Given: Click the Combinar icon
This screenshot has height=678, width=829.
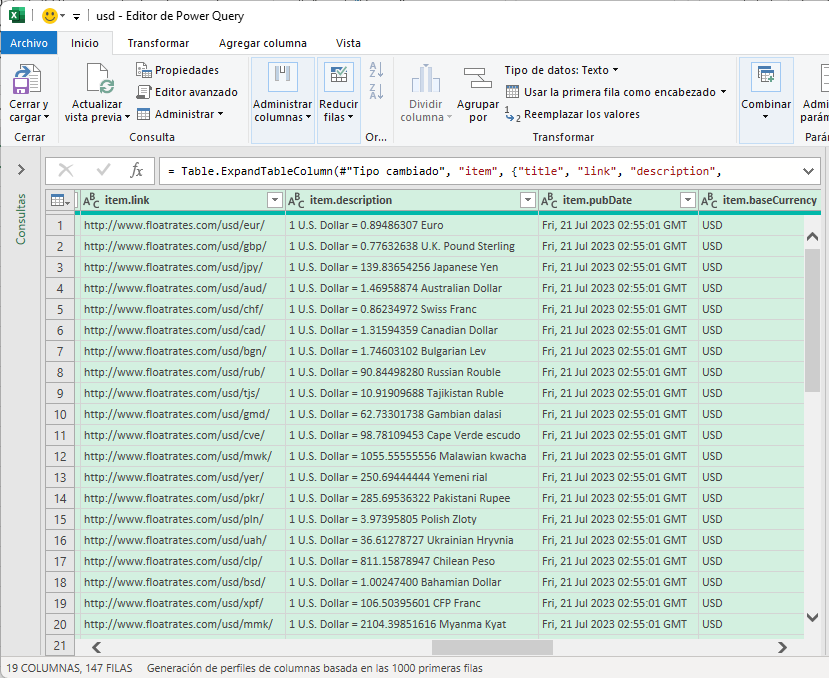Looking at the screenshot, I should point(766,77).
